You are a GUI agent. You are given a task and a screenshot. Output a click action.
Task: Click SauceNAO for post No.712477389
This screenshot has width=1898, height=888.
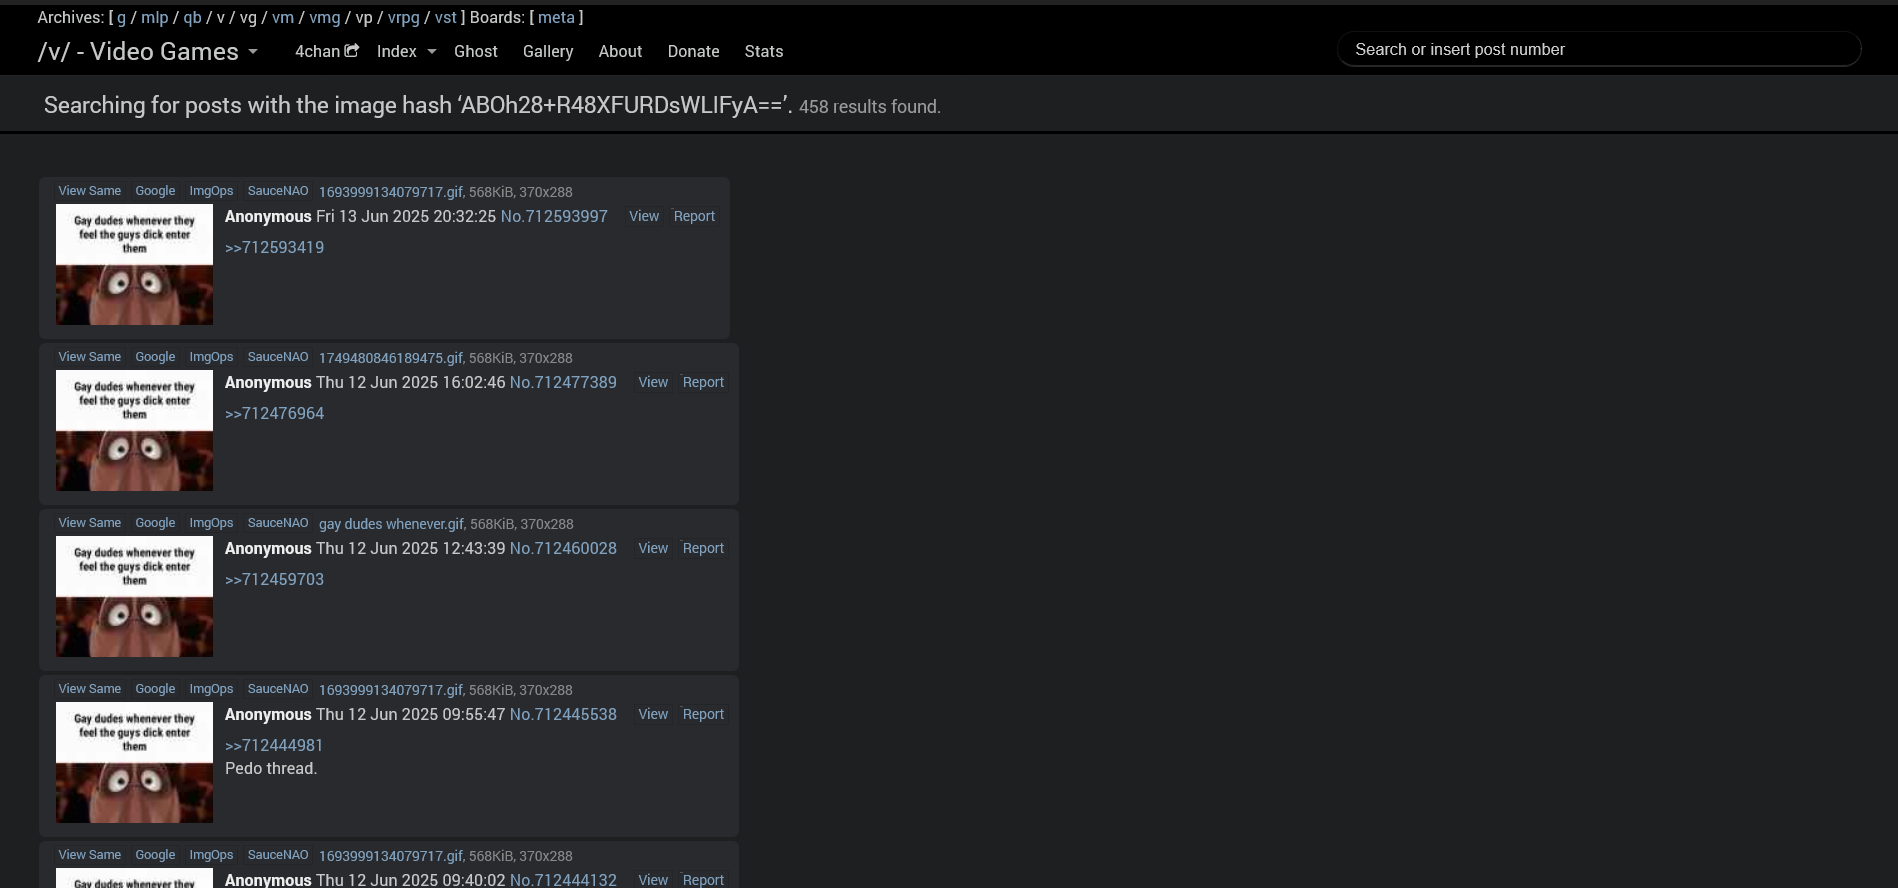[278, 357]
